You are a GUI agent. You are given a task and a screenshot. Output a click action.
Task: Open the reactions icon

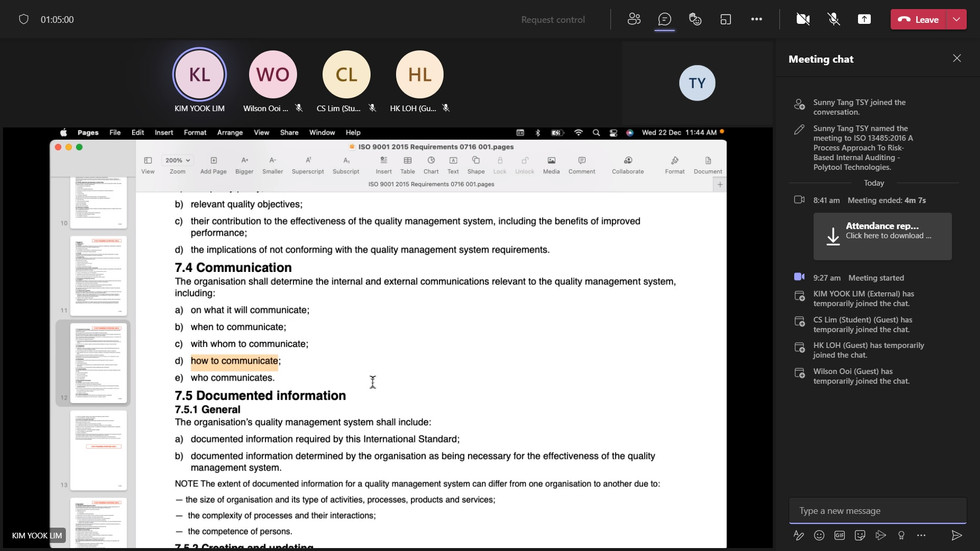[x=695, y=19]
